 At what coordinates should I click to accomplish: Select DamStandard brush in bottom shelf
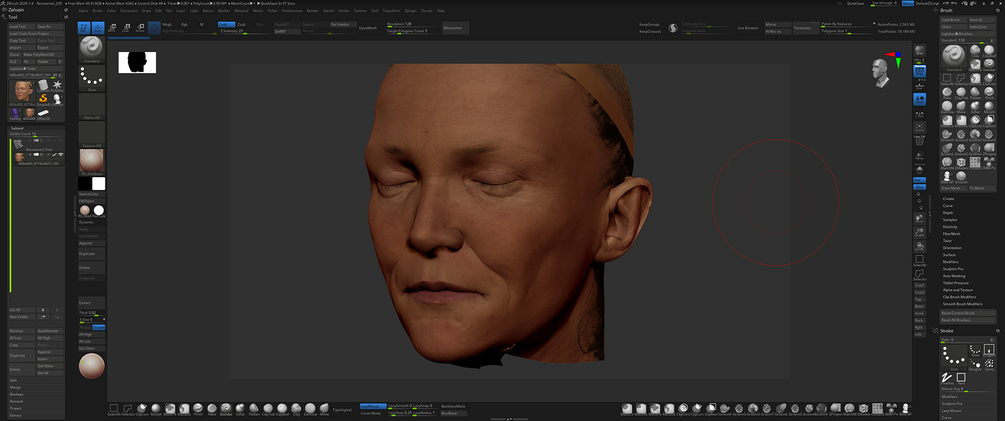pos(310,408)
